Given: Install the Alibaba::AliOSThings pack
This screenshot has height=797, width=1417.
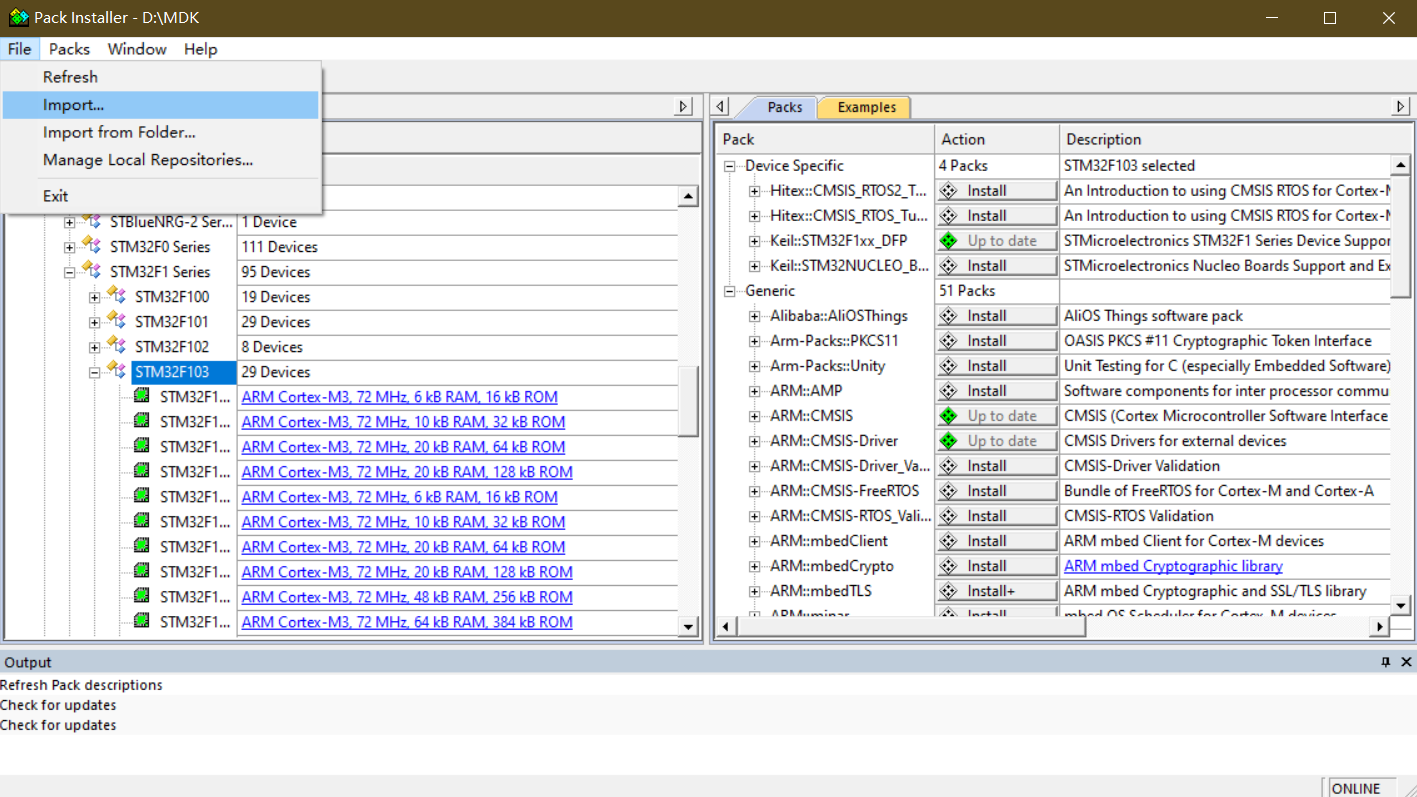Looking at the screenshot, I should (x=996, y=316).
